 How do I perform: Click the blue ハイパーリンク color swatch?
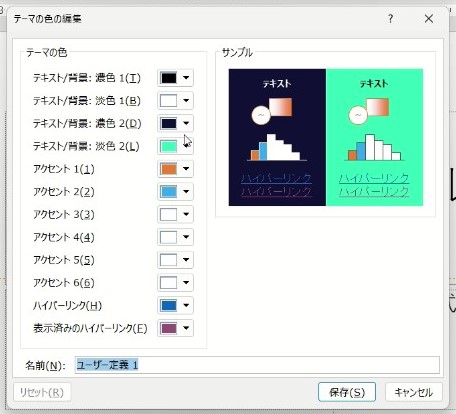(x=168, y=305)
